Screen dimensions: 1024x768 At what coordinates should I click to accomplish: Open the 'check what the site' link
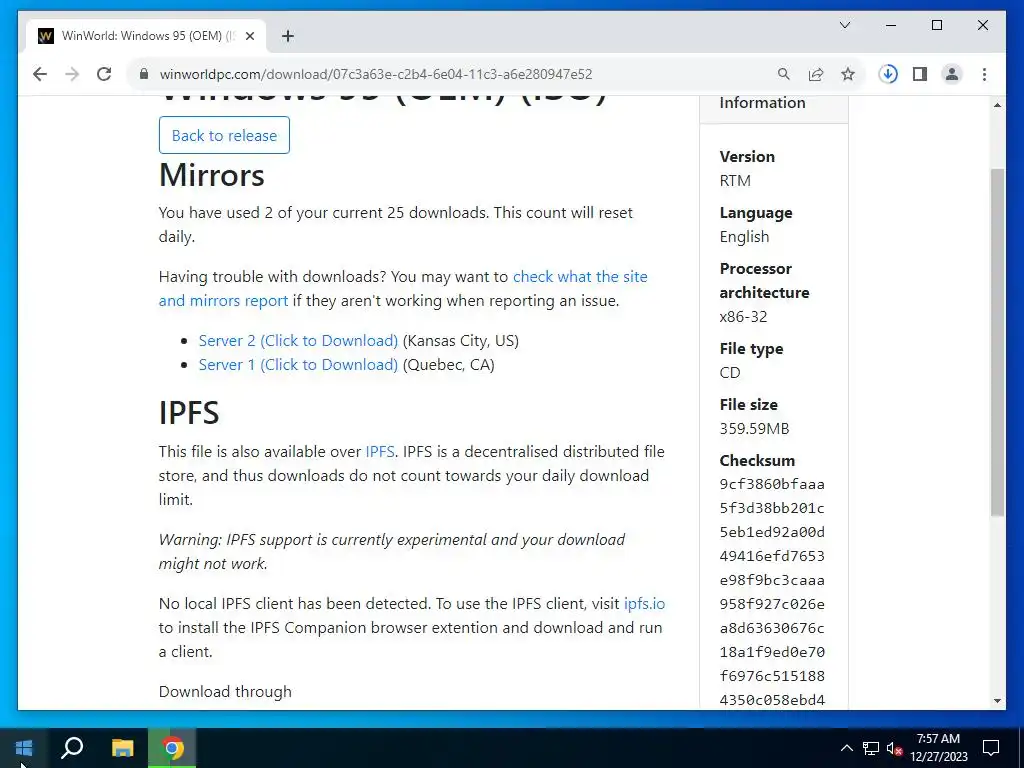(x=580, y=276)
